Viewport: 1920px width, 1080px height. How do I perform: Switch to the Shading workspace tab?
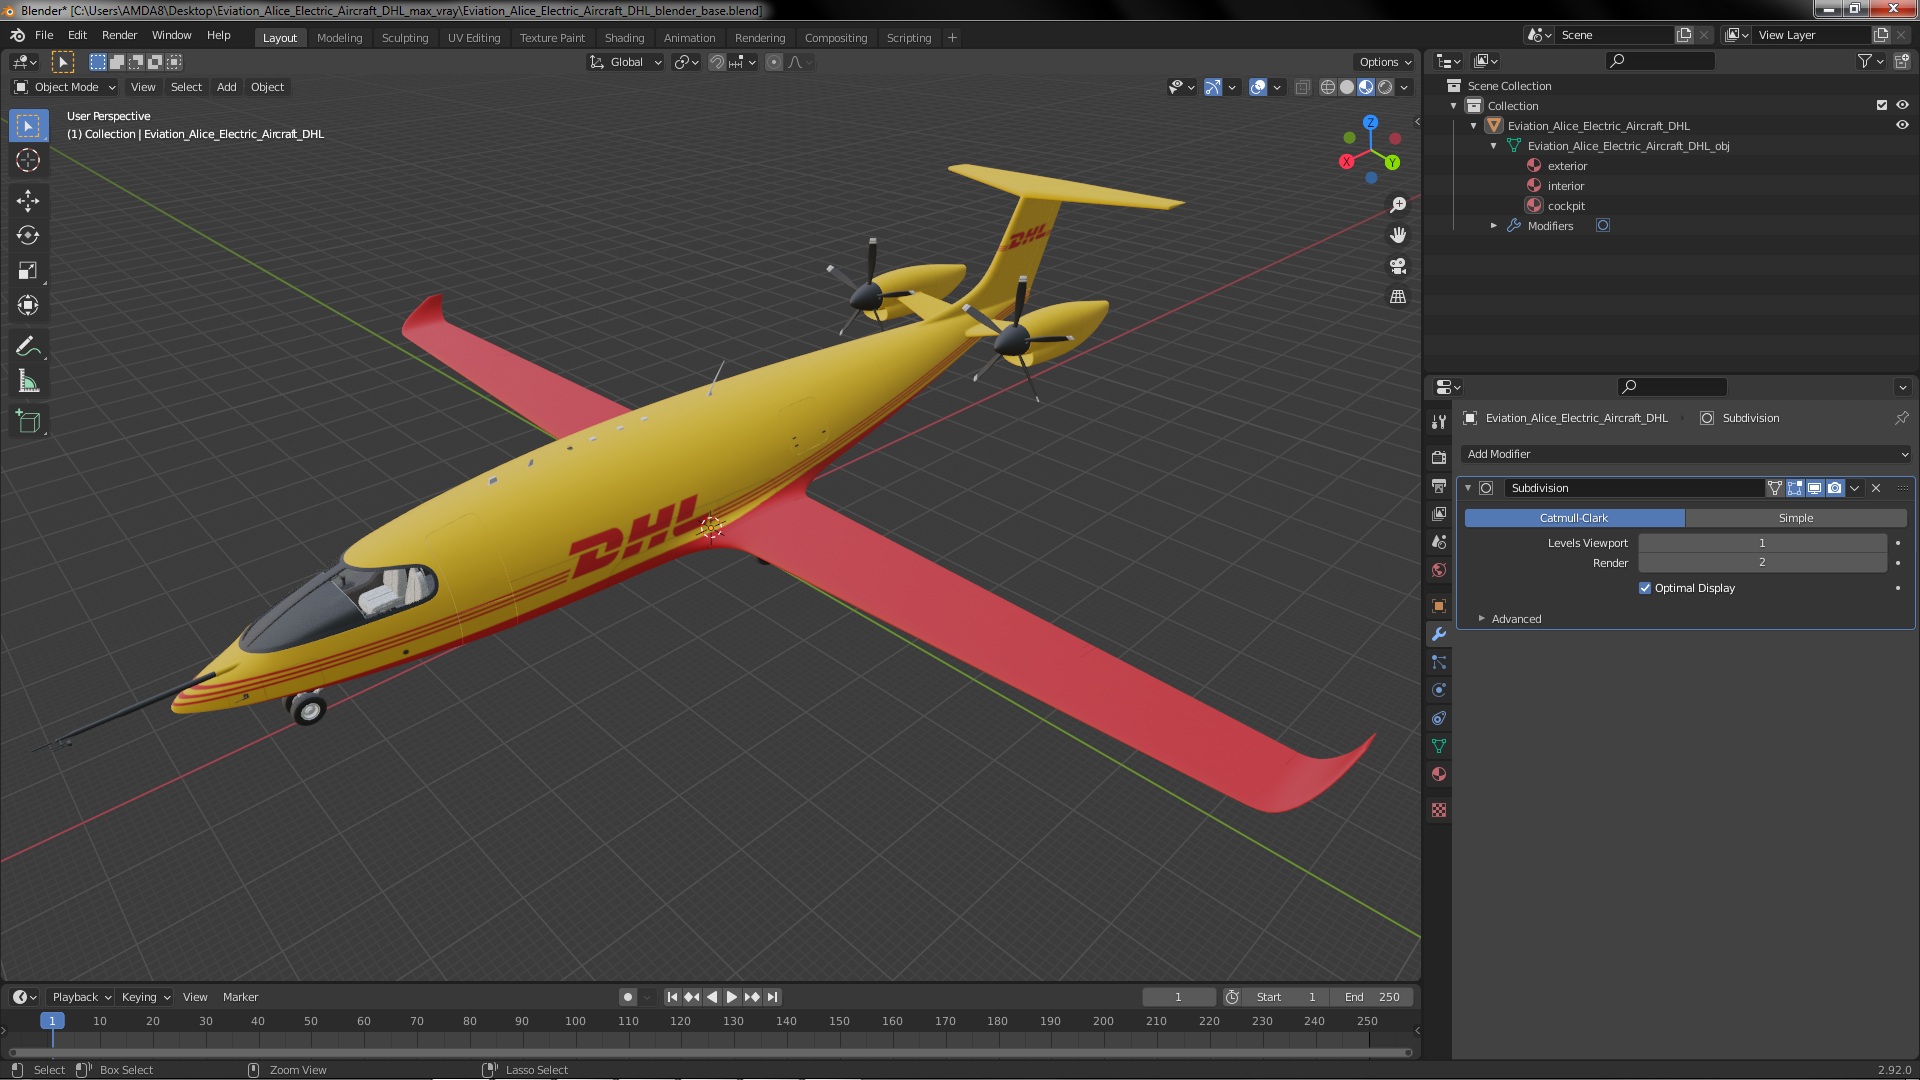[x=624, y=38]
